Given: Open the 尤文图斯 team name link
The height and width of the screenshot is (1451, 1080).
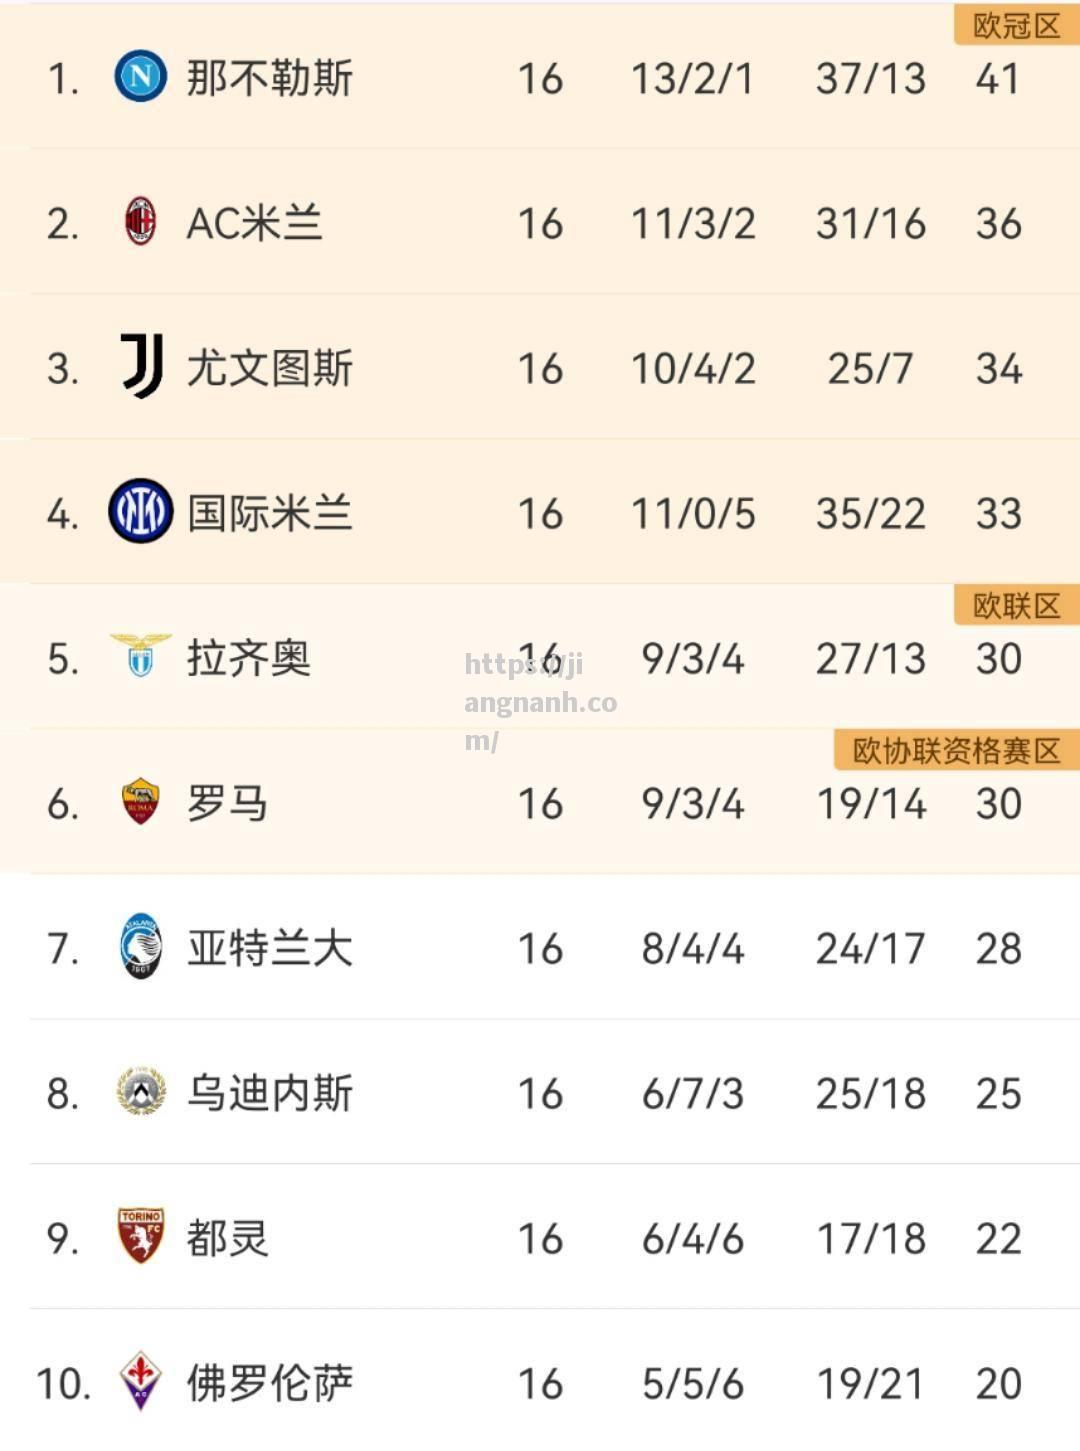Looking at the screenshot, I should (270, 368).
